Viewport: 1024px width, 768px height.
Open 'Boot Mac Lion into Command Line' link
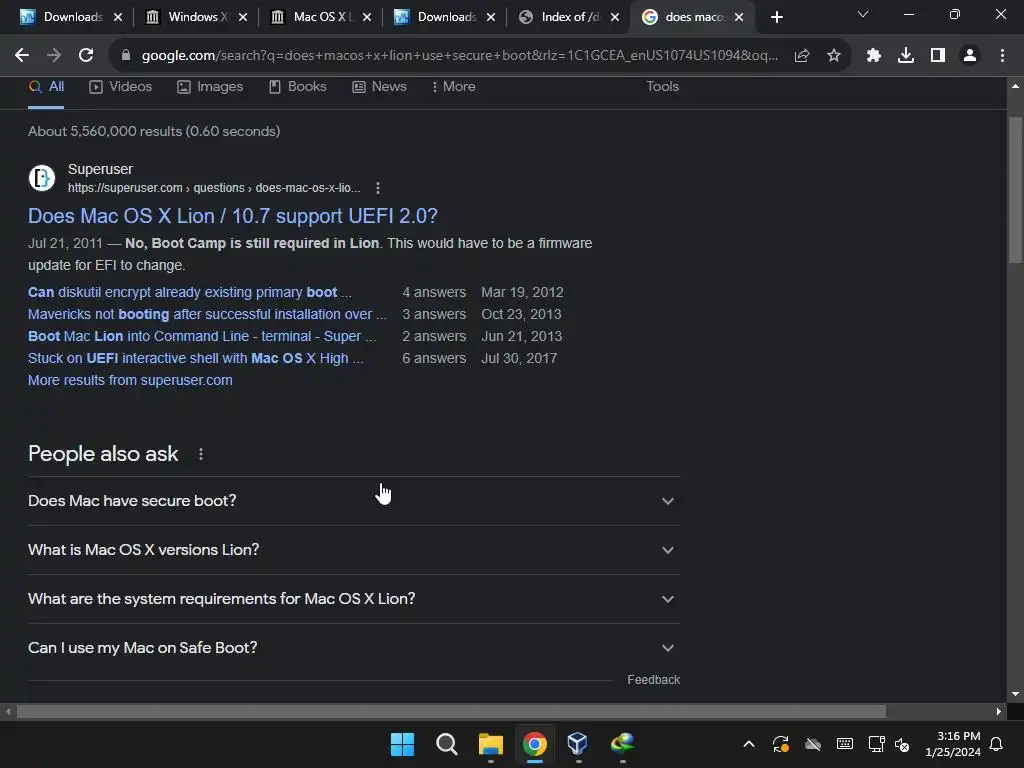pos(202,336)
